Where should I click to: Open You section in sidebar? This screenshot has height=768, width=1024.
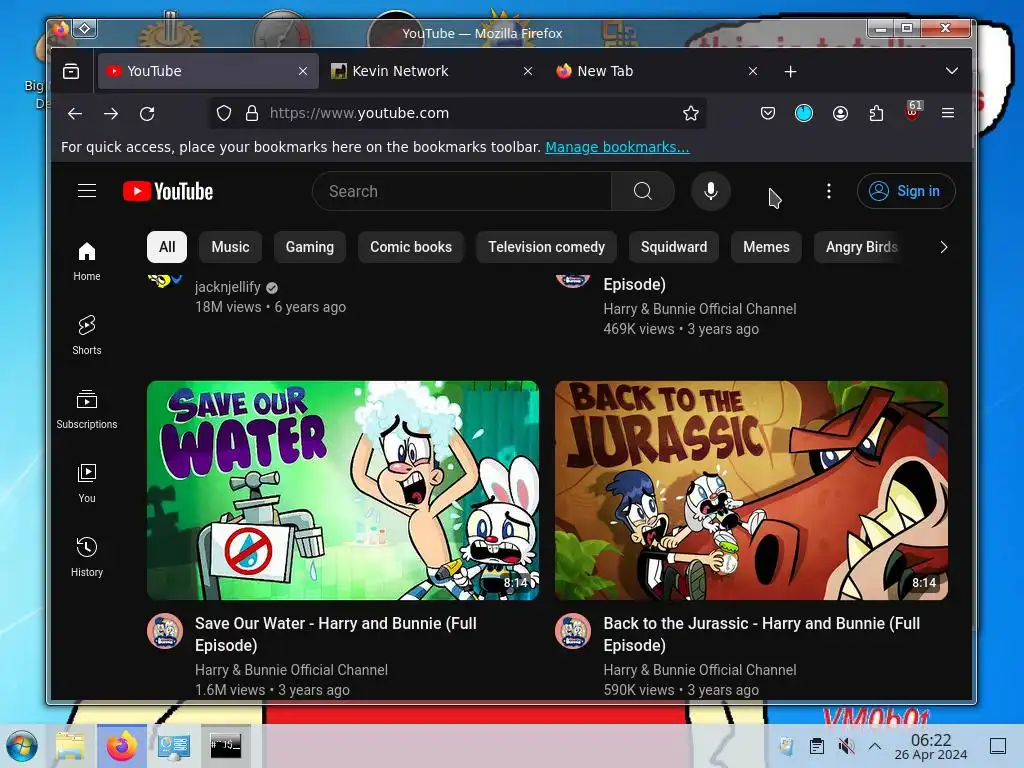87,483
